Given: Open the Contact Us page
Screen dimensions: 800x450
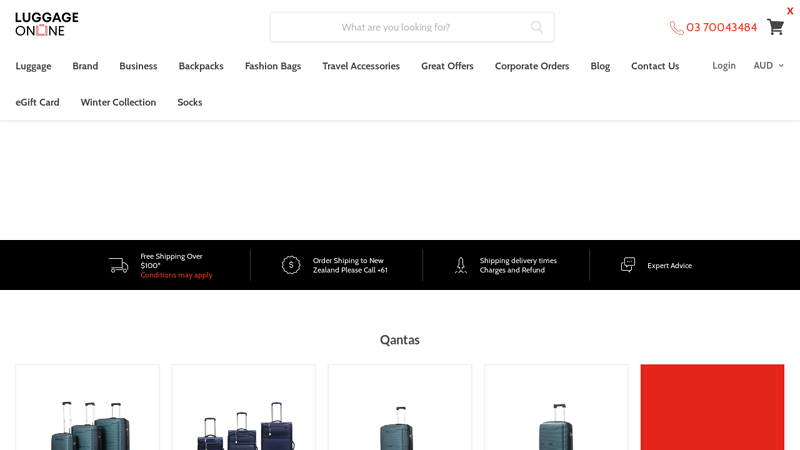Looking at the screenshot, I should 655,66.
